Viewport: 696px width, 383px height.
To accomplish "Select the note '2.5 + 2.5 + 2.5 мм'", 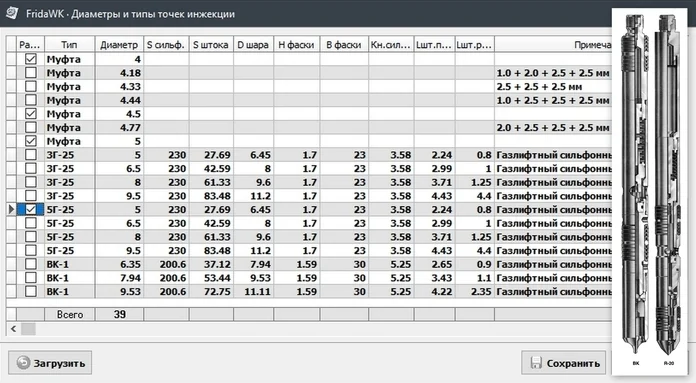I will pos(539,86).
